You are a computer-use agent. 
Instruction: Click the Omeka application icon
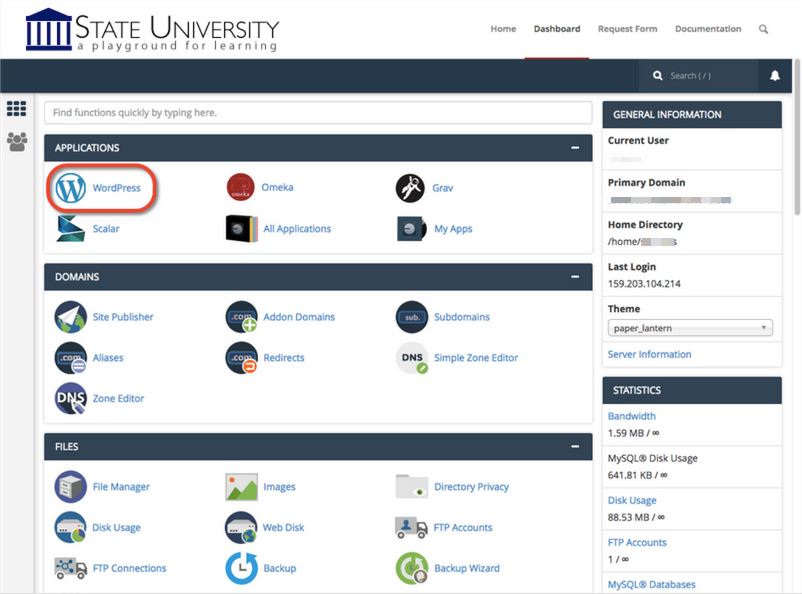coord(240,187)
